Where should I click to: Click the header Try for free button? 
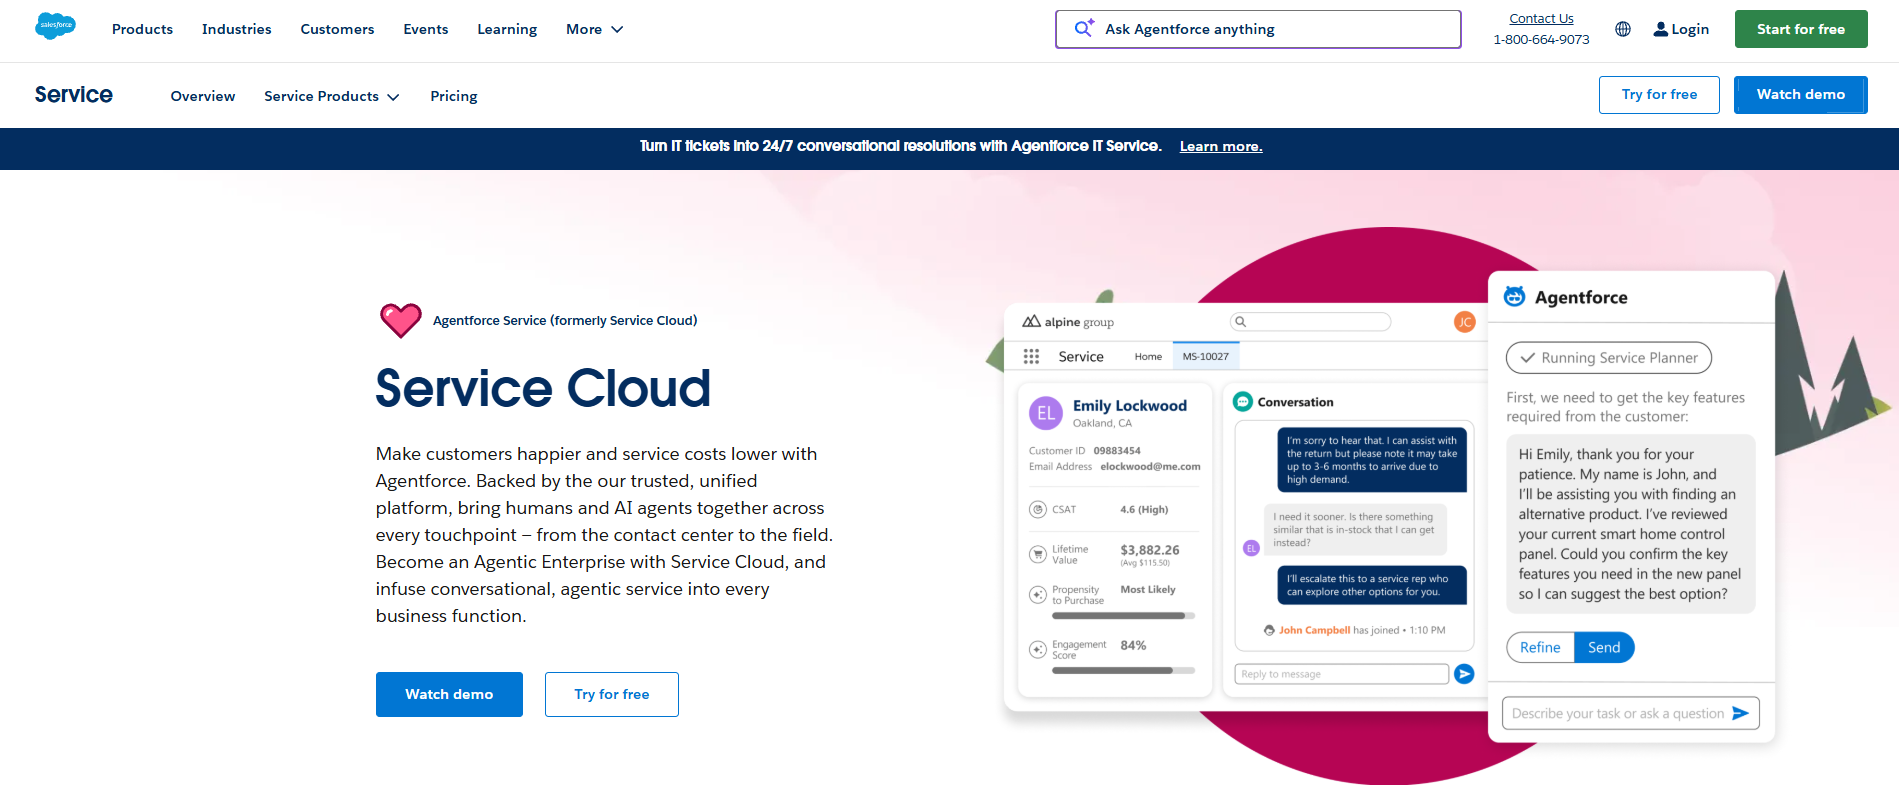tap(1659, 94)
